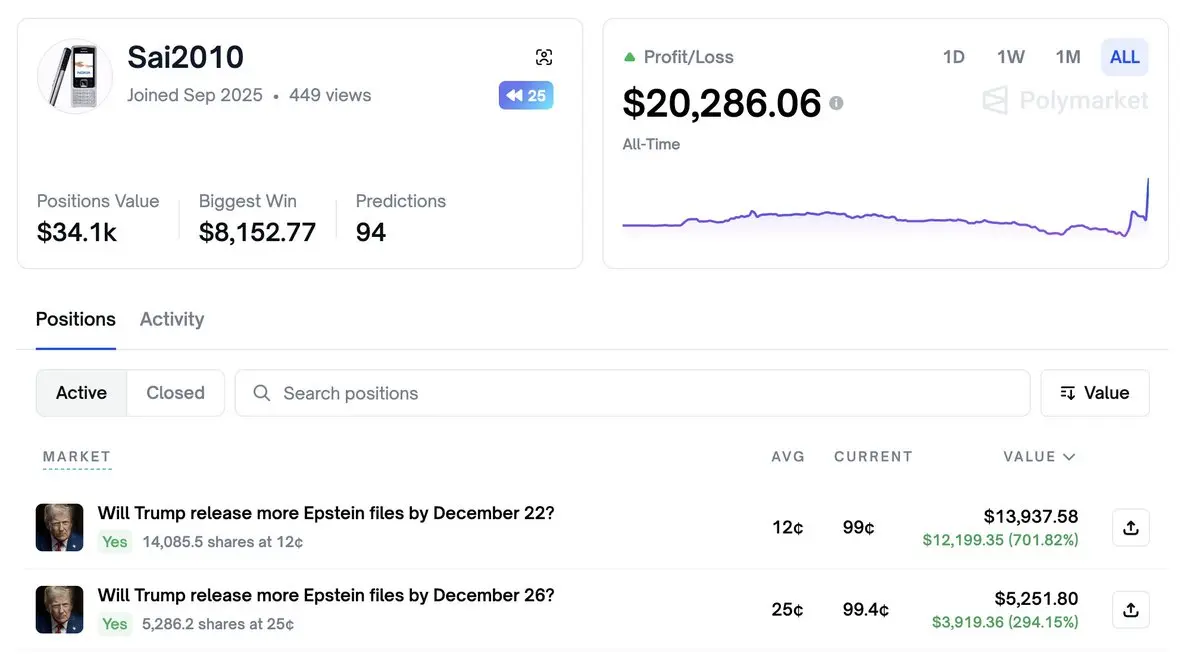Click the rewind 25 badge
This screenshot has width=1200, height=668.
[526, 96]
